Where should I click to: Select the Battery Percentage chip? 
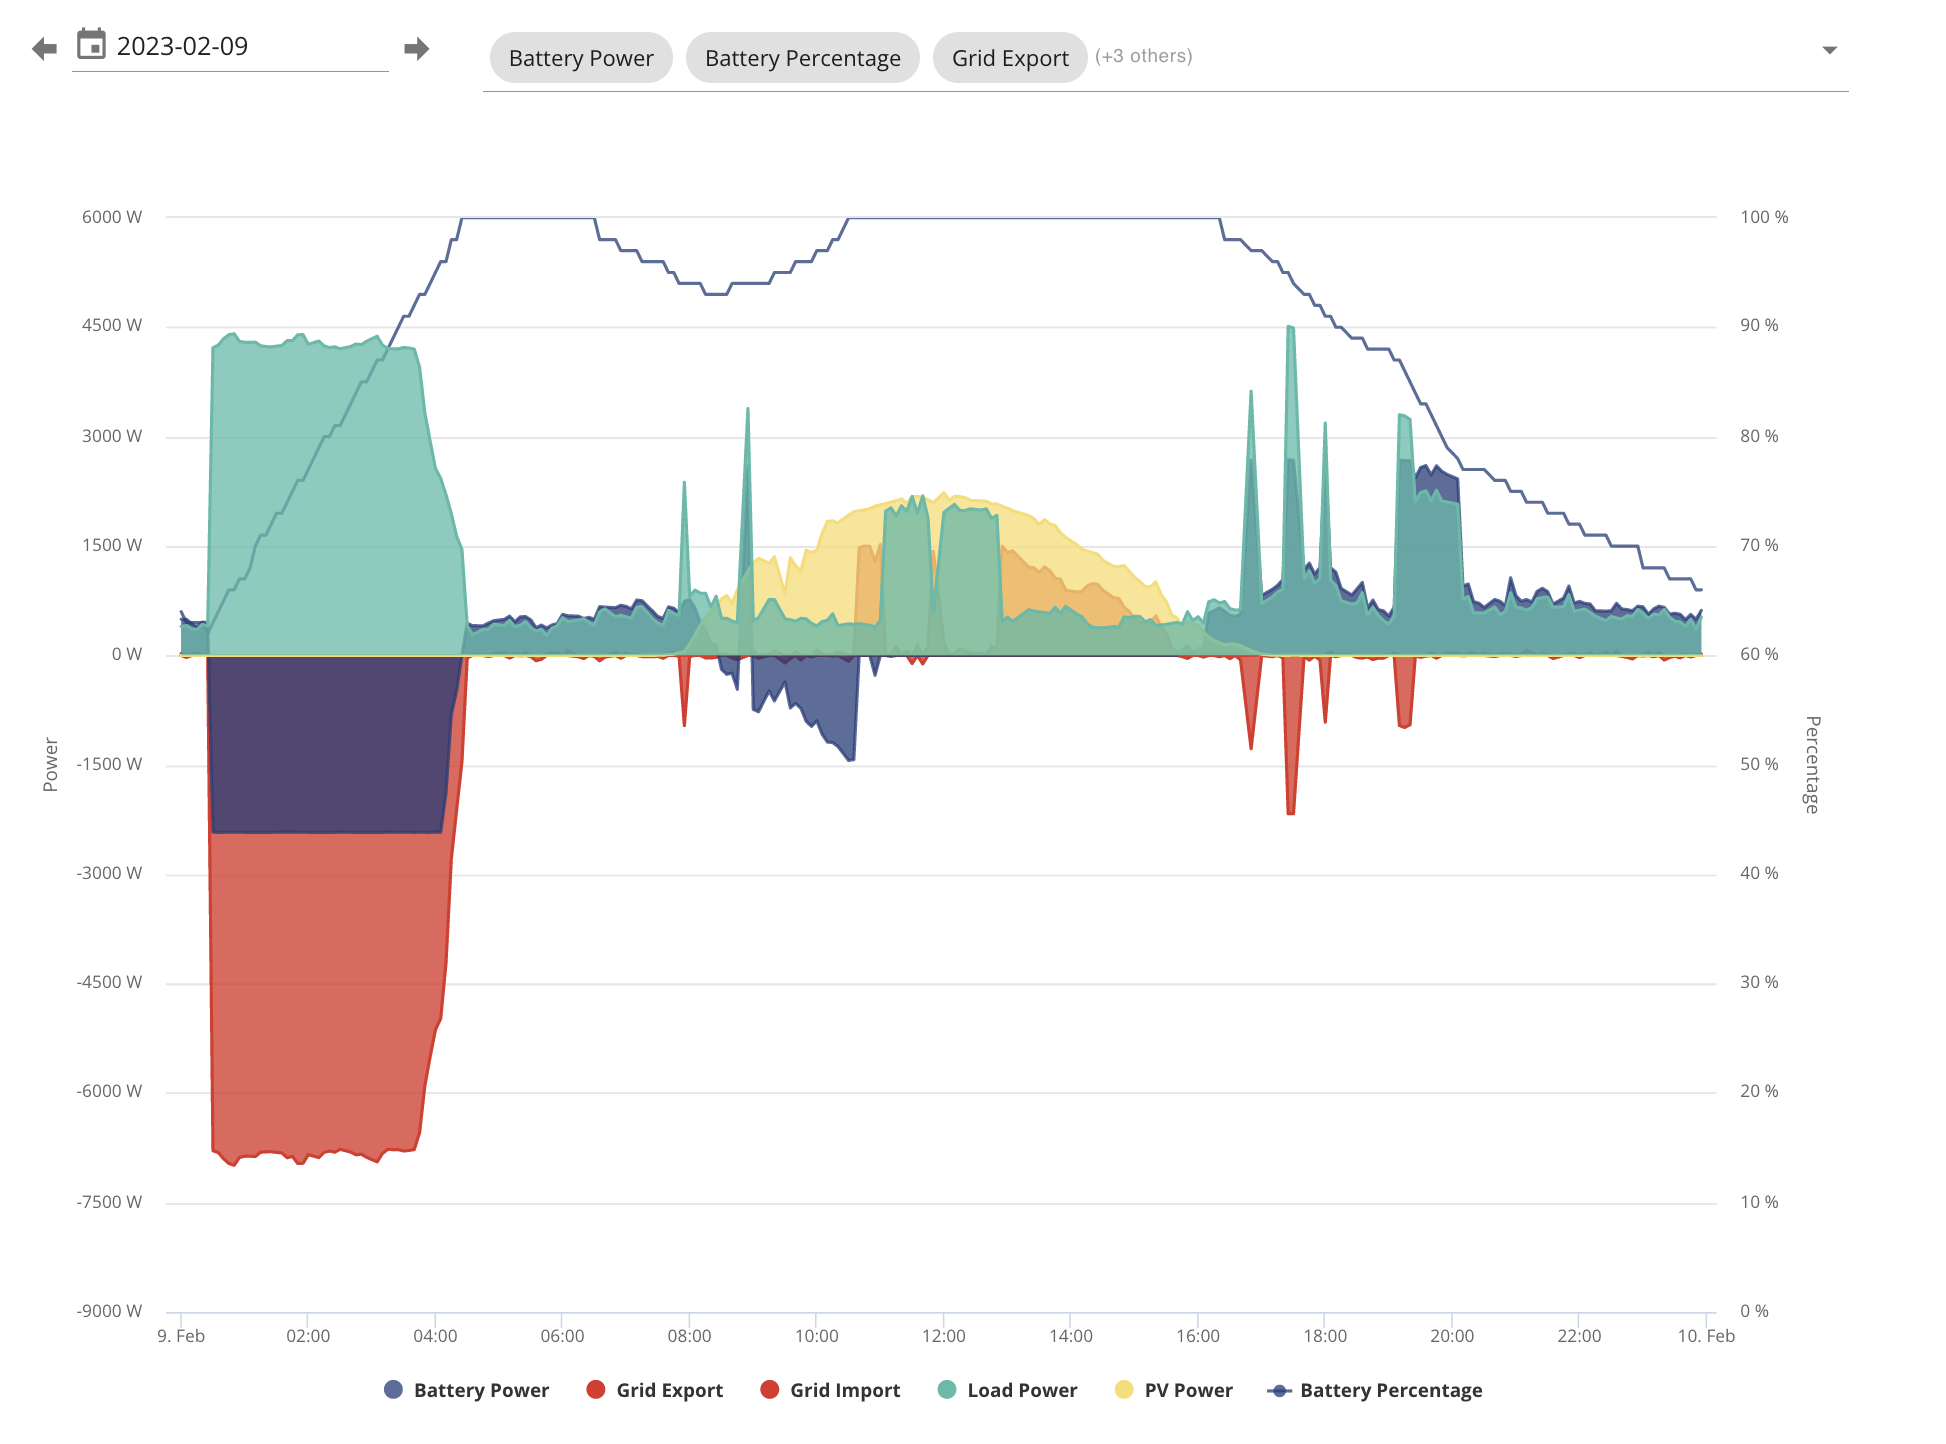pos(802,58)
